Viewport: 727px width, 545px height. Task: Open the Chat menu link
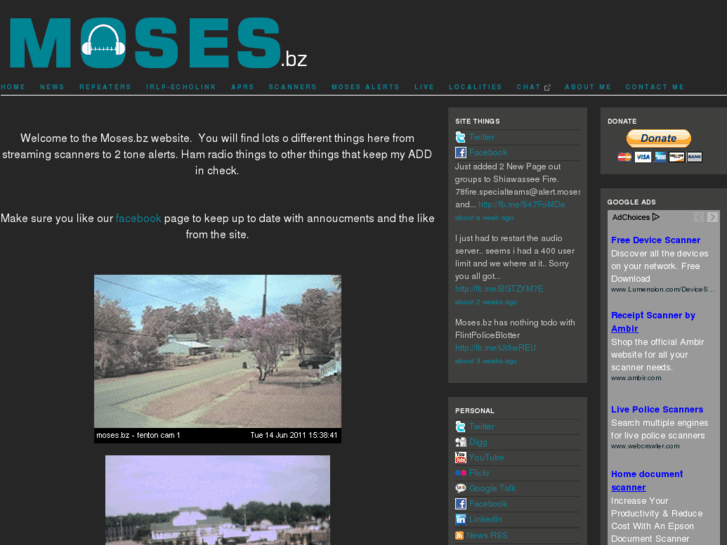pos(529,87)
